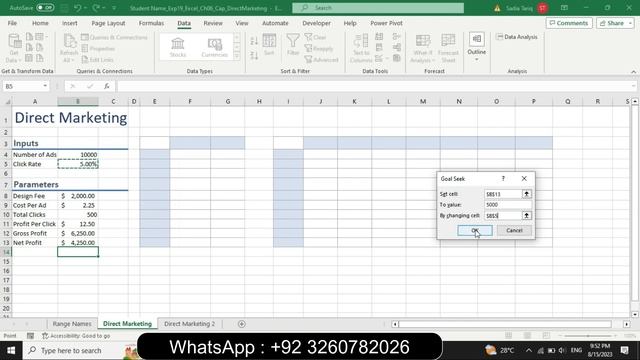Image resolution: width=640 pixels, height=360 pixels.
Task: Switch to the Automate tab
Action: point(275,23)
